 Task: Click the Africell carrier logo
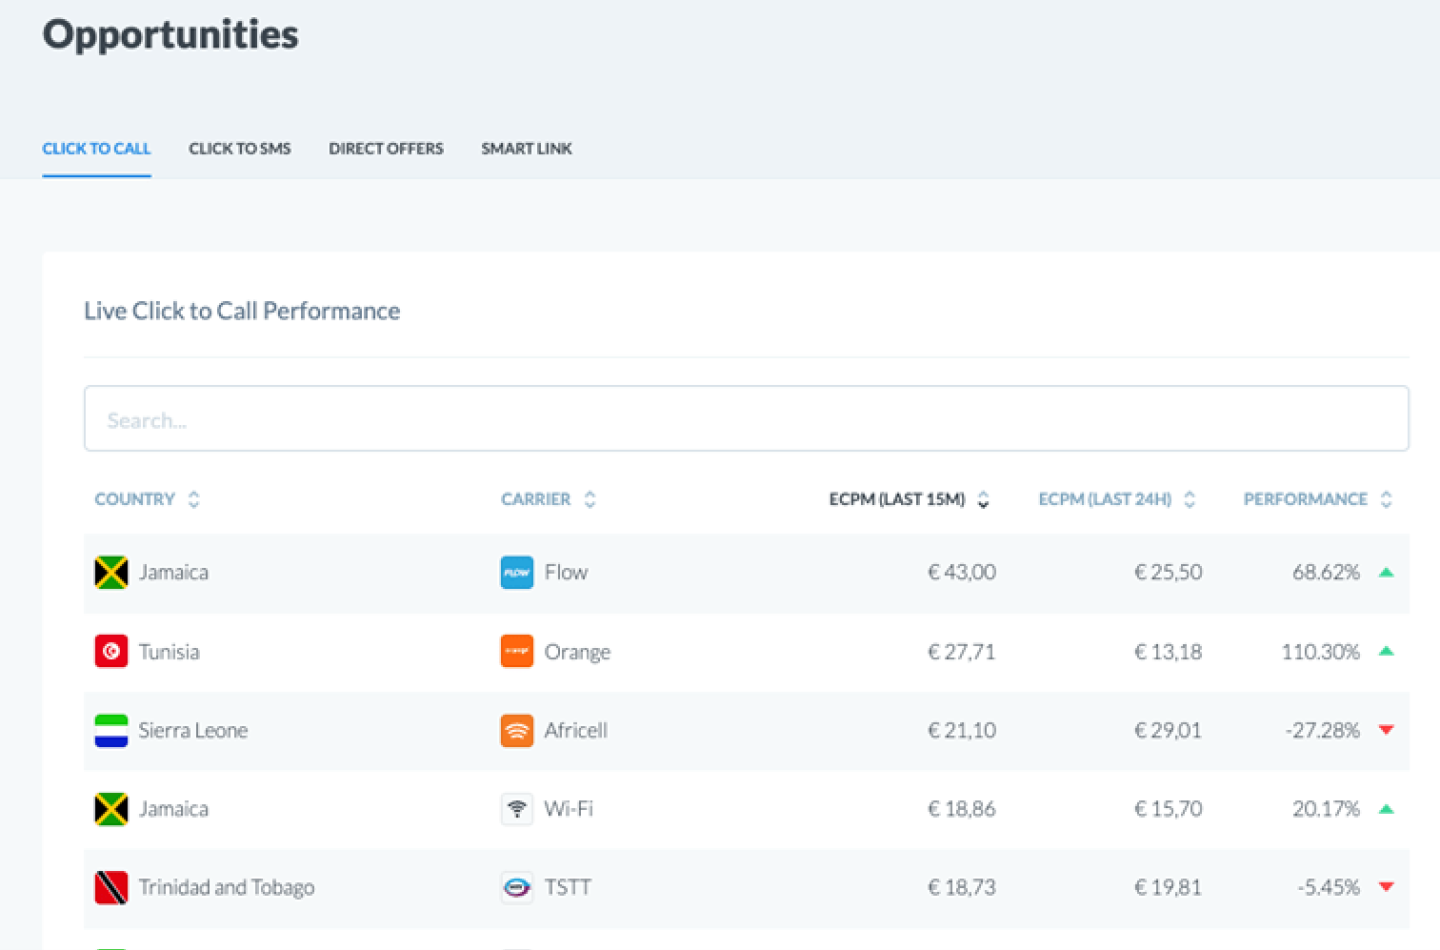pos(517,731)
